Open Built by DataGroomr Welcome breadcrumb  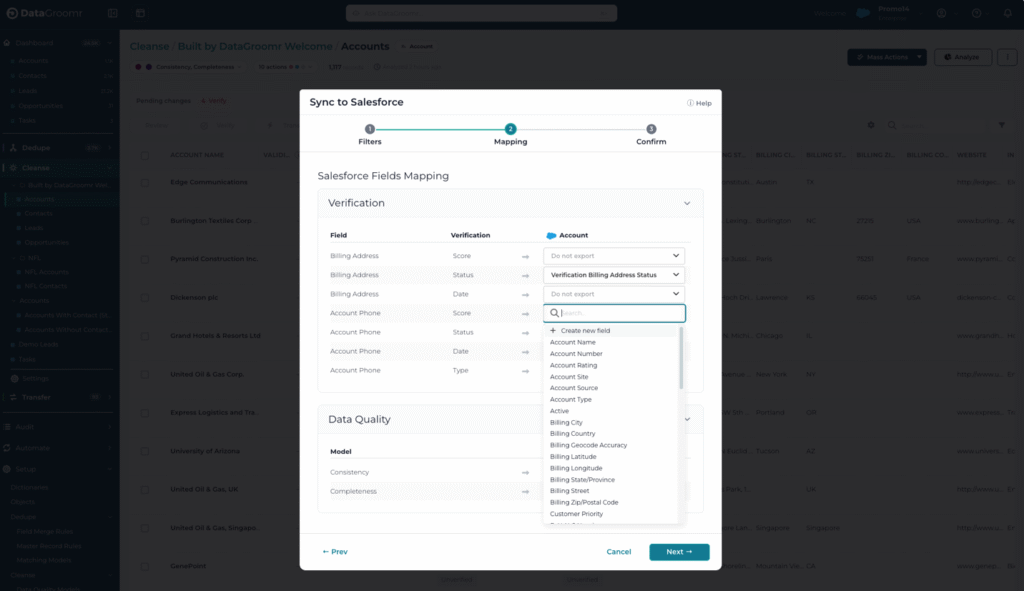coord(255,46)
